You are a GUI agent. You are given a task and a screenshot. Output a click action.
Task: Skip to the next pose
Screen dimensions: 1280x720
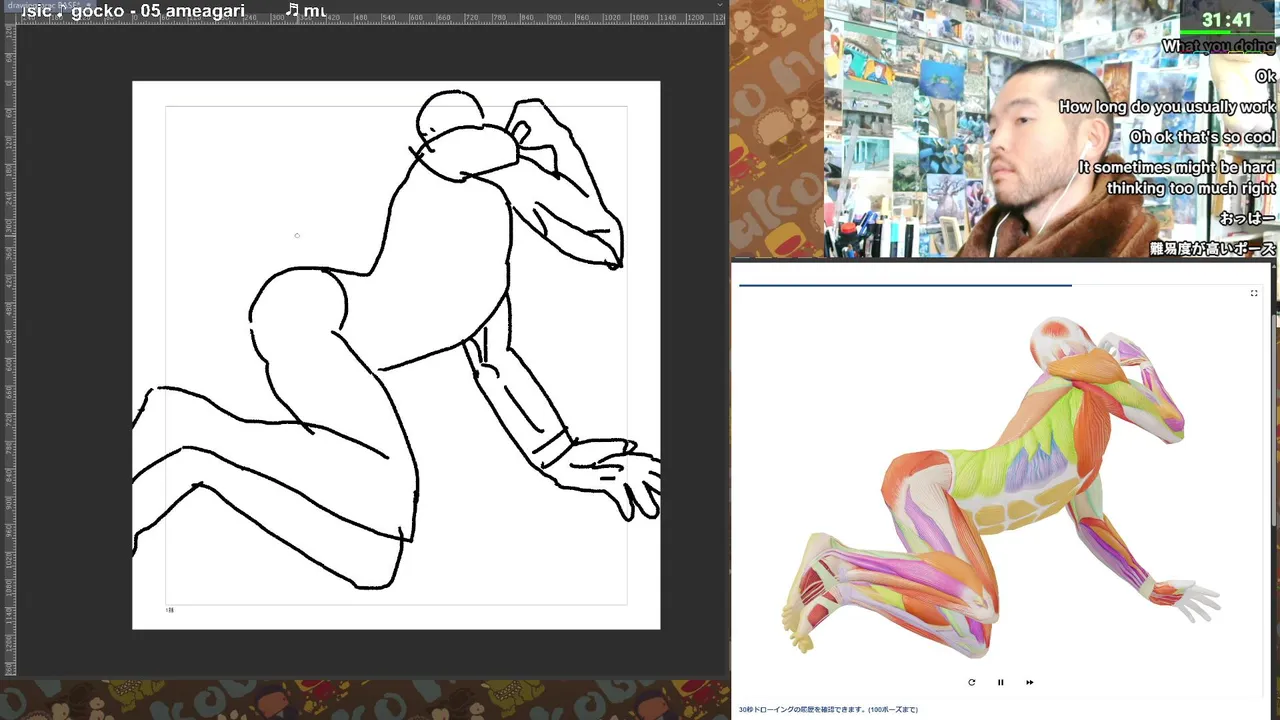[x=1029, y=682]
